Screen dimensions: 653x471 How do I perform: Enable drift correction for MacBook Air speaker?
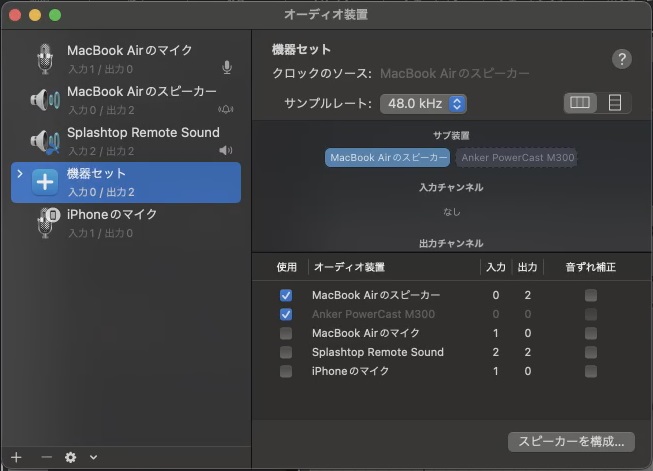[591, 296]
